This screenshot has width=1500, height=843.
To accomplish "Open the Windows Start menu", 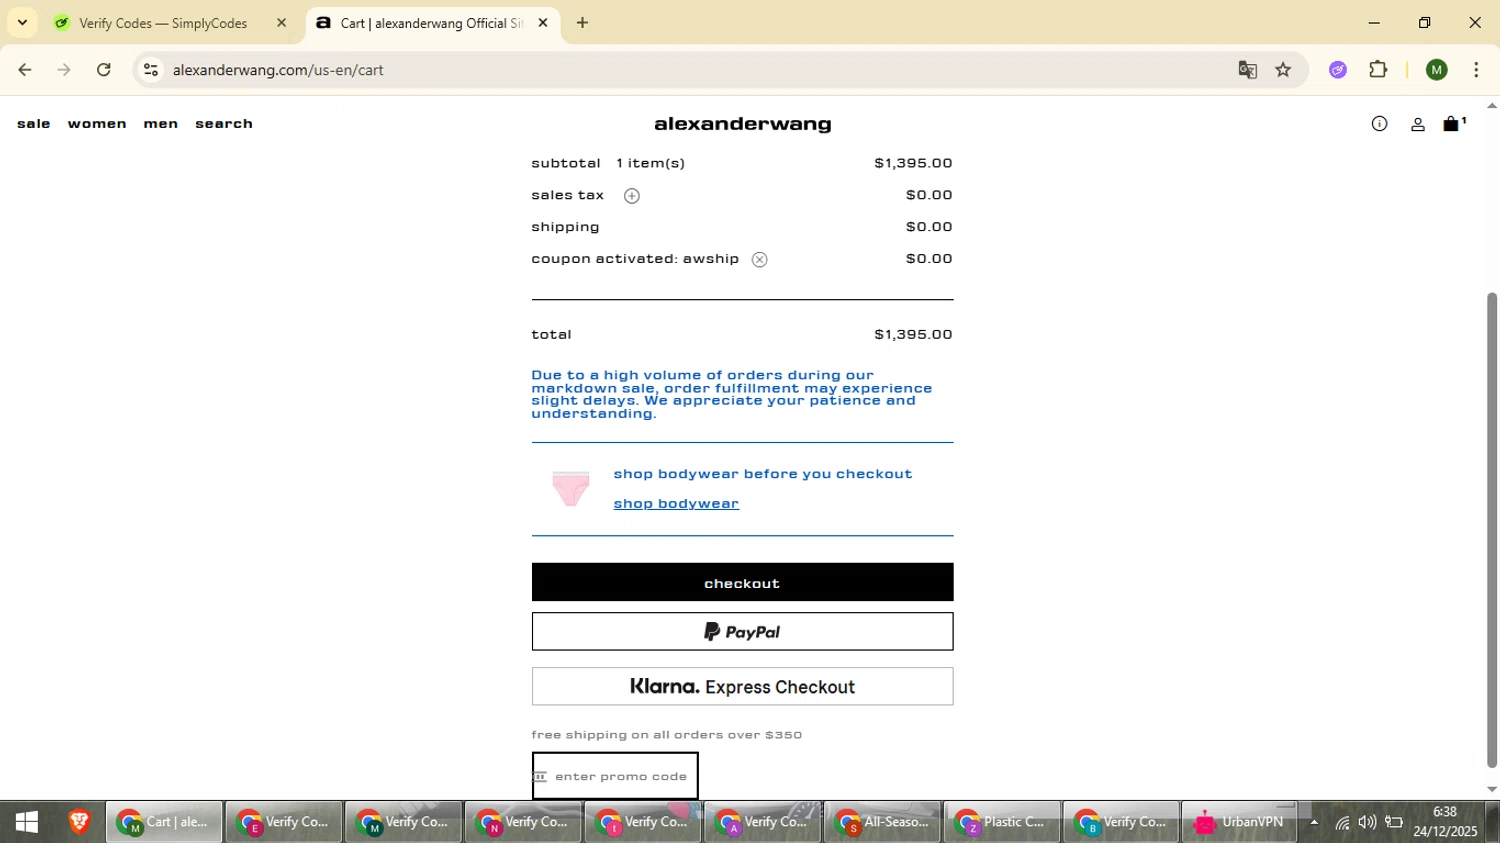I will [x=27, y=823].
